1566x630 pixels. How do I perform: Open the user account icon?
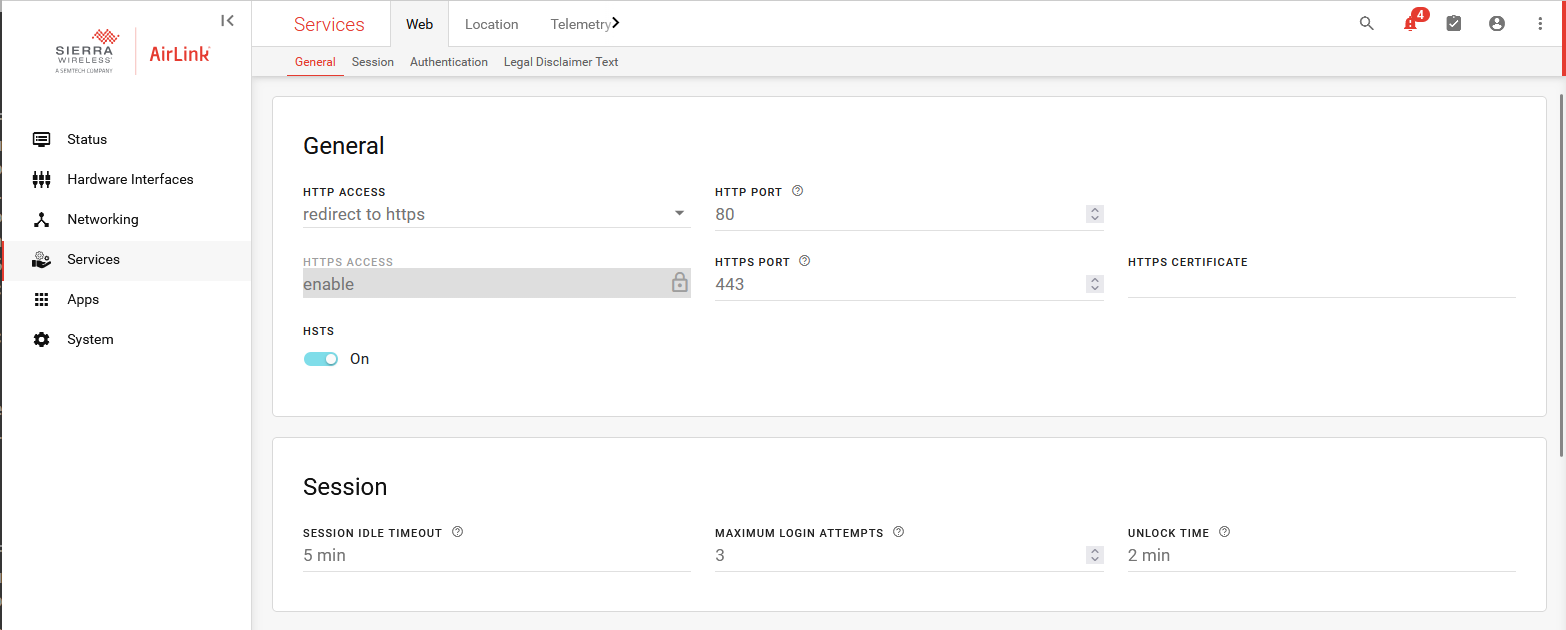tap(1496, 23)
